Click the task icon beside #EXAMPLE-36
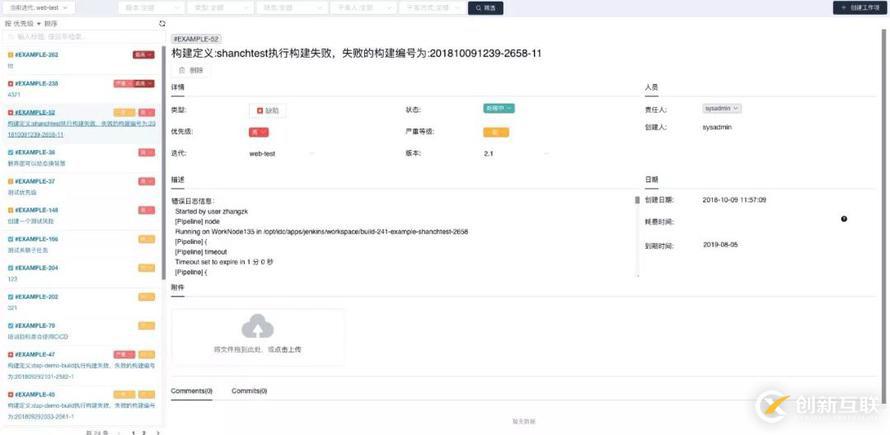 coord(10,152)
